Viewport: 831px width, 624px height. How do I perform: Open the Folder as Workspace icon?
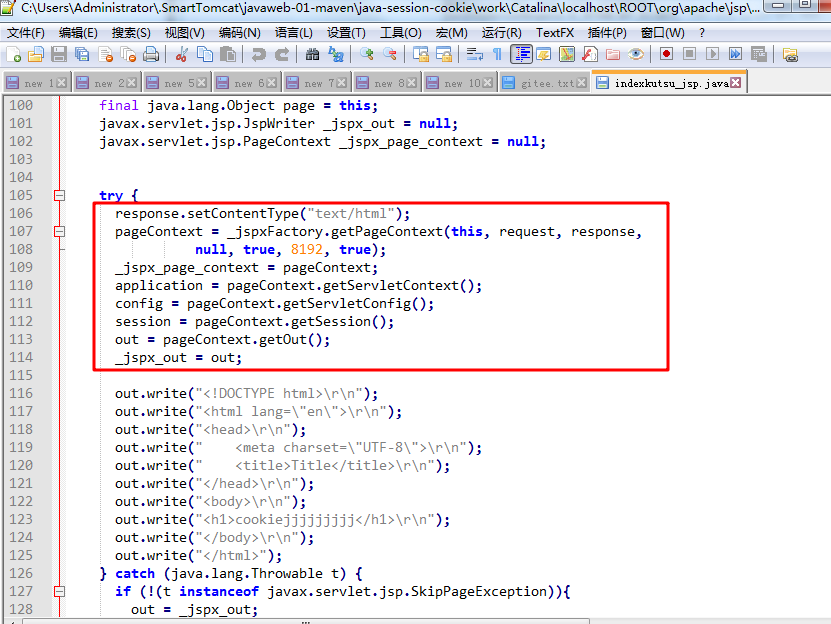coord(613,55)
